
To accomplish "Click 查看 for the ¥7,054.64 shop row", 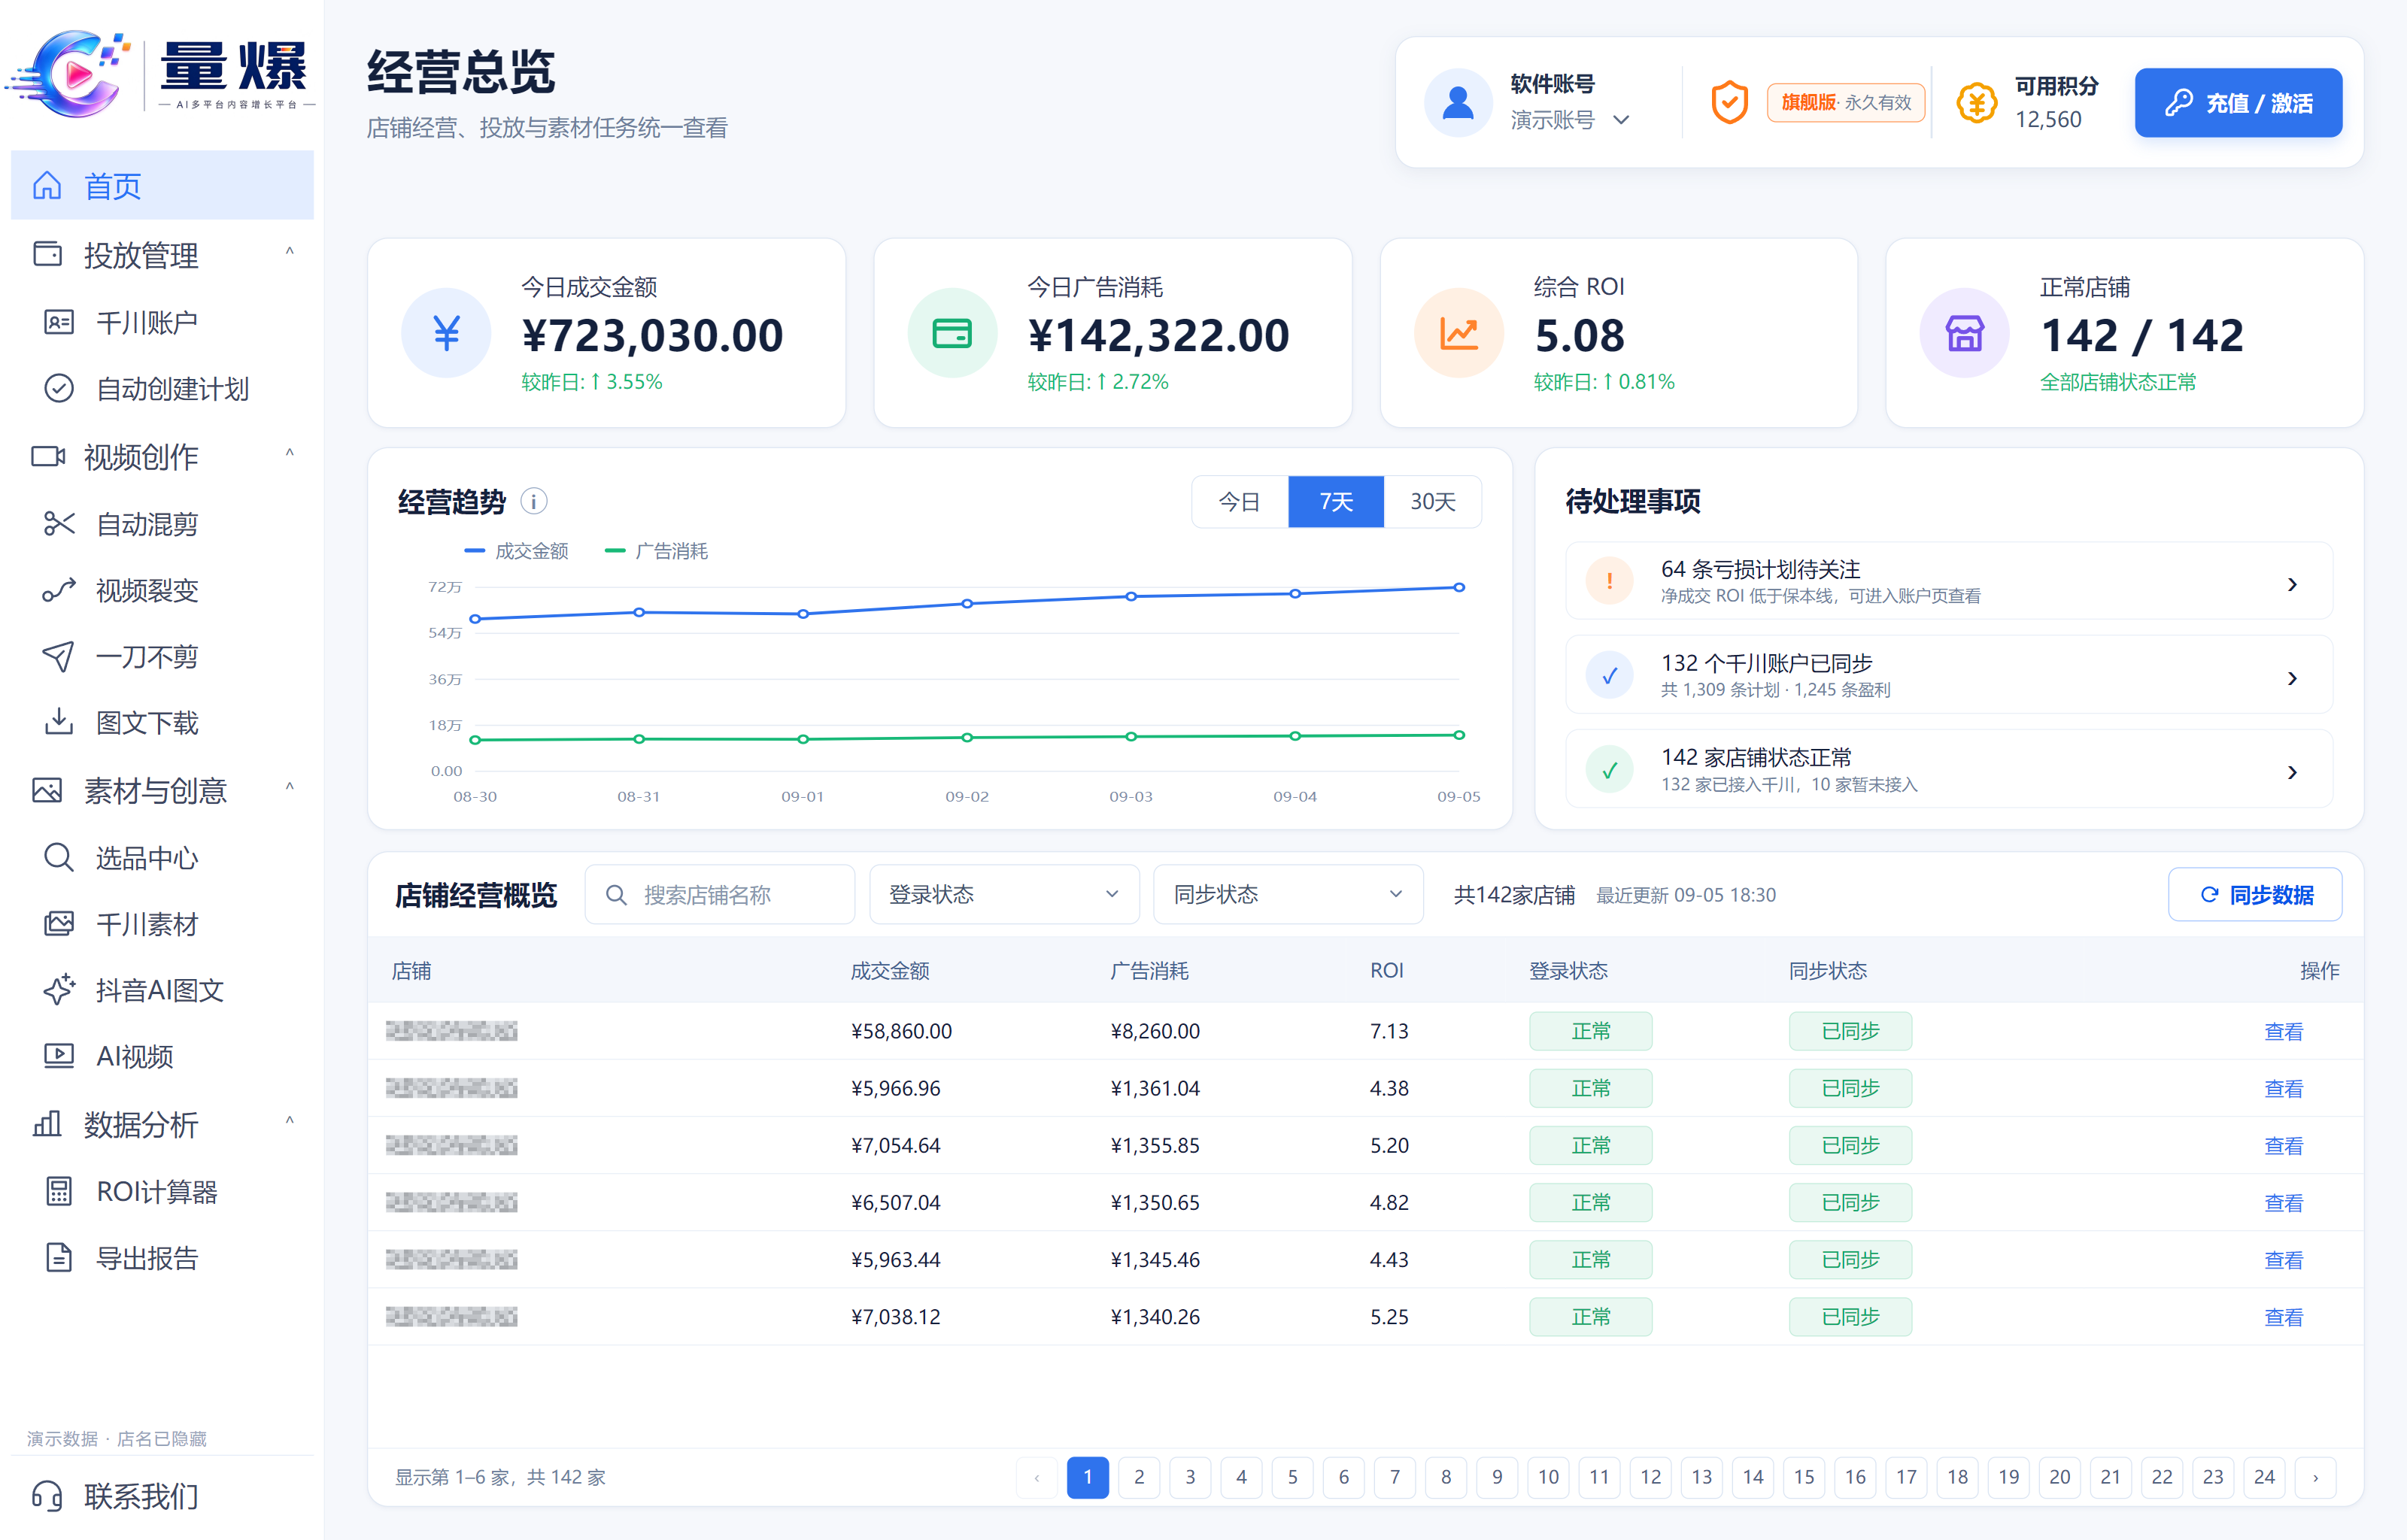I will click(x=2283, y=1145).
